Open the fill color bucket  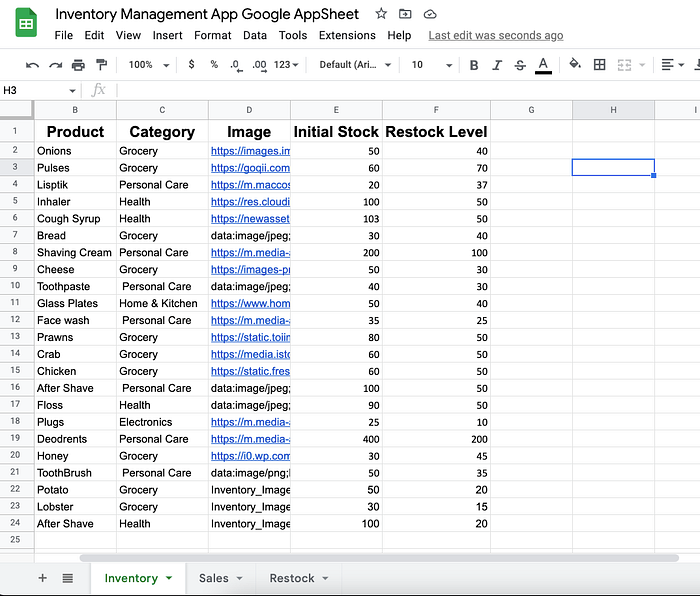point(575,64)
